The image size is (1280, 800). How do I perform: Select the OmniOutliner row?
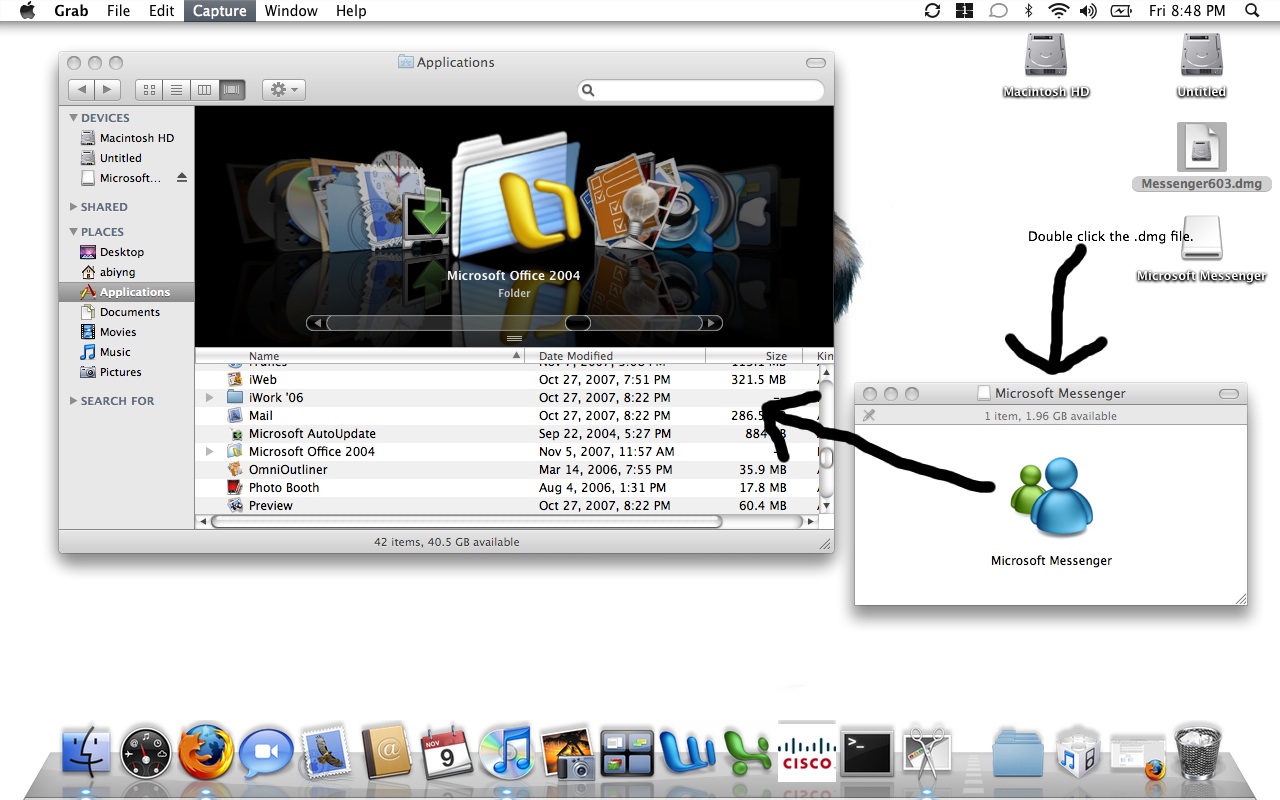507,470
